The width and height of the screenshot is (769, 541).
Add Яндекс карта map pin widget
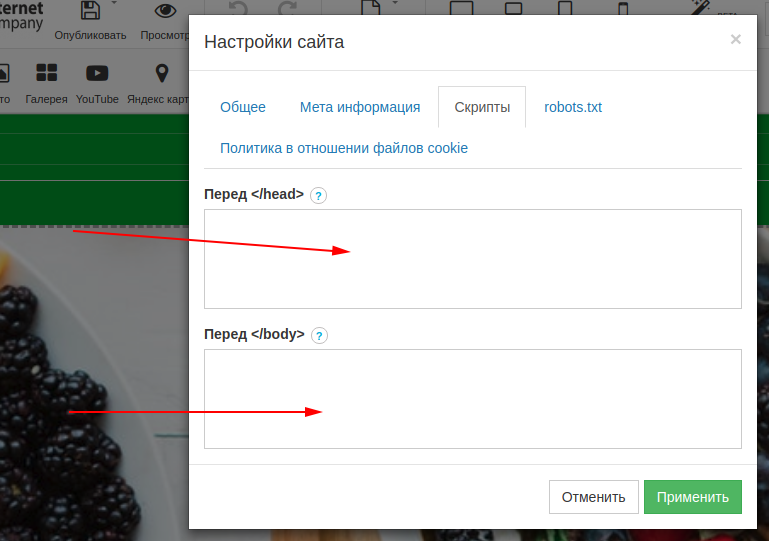point(161,74)
